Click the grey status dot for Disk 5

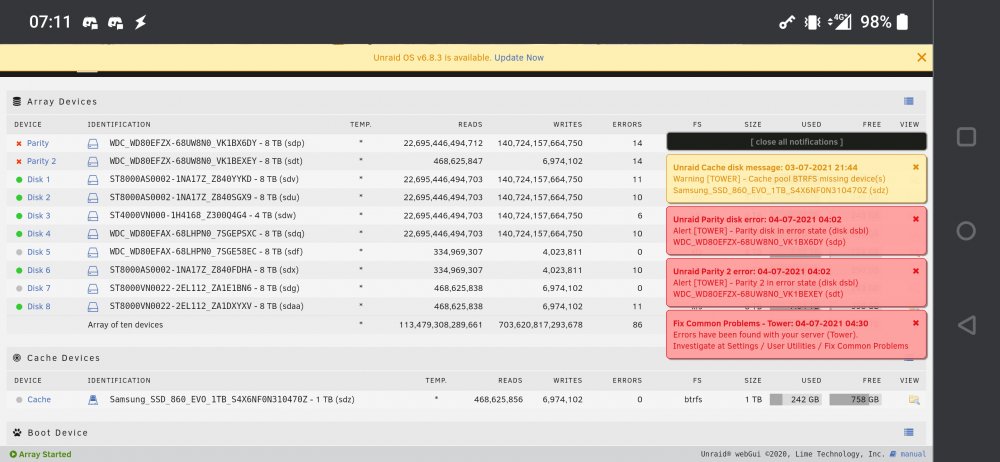pos(19,252)
